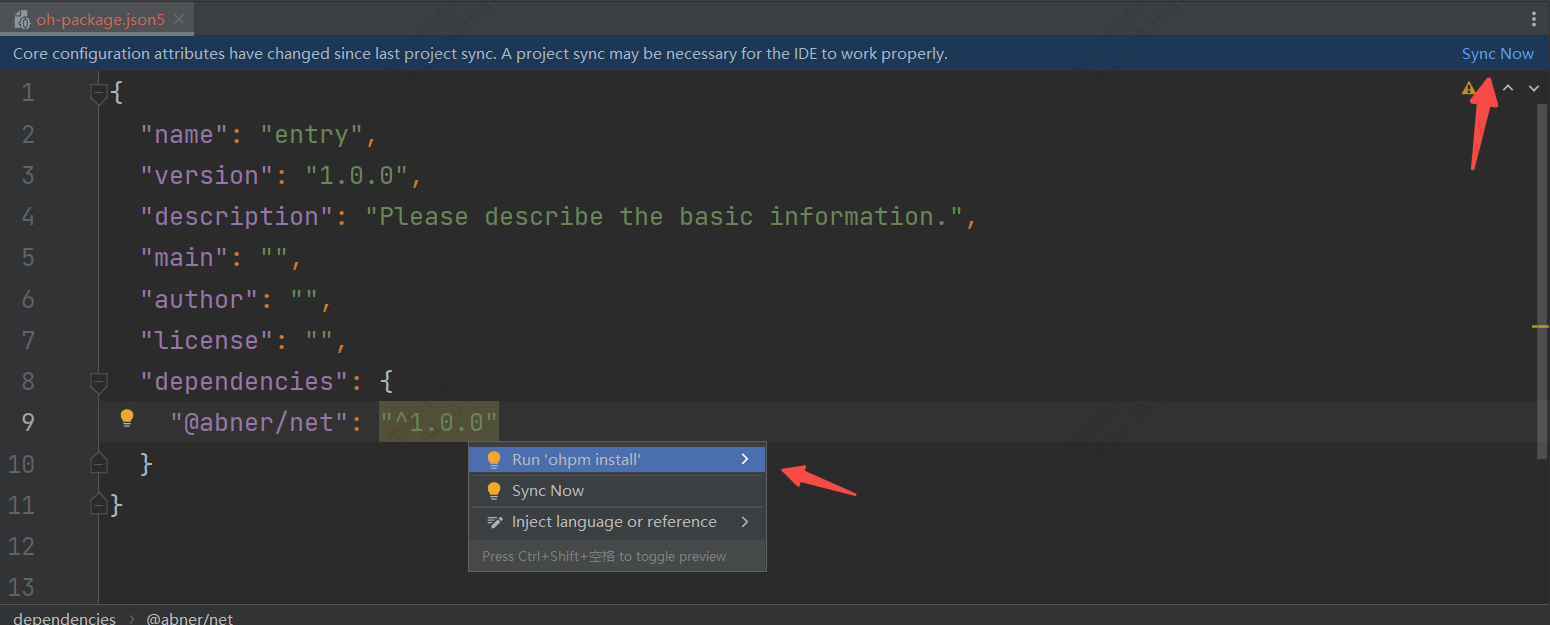1550x625 pixels.
Task: Click the dependencies breadcrumb
Action: click(65, 618)
